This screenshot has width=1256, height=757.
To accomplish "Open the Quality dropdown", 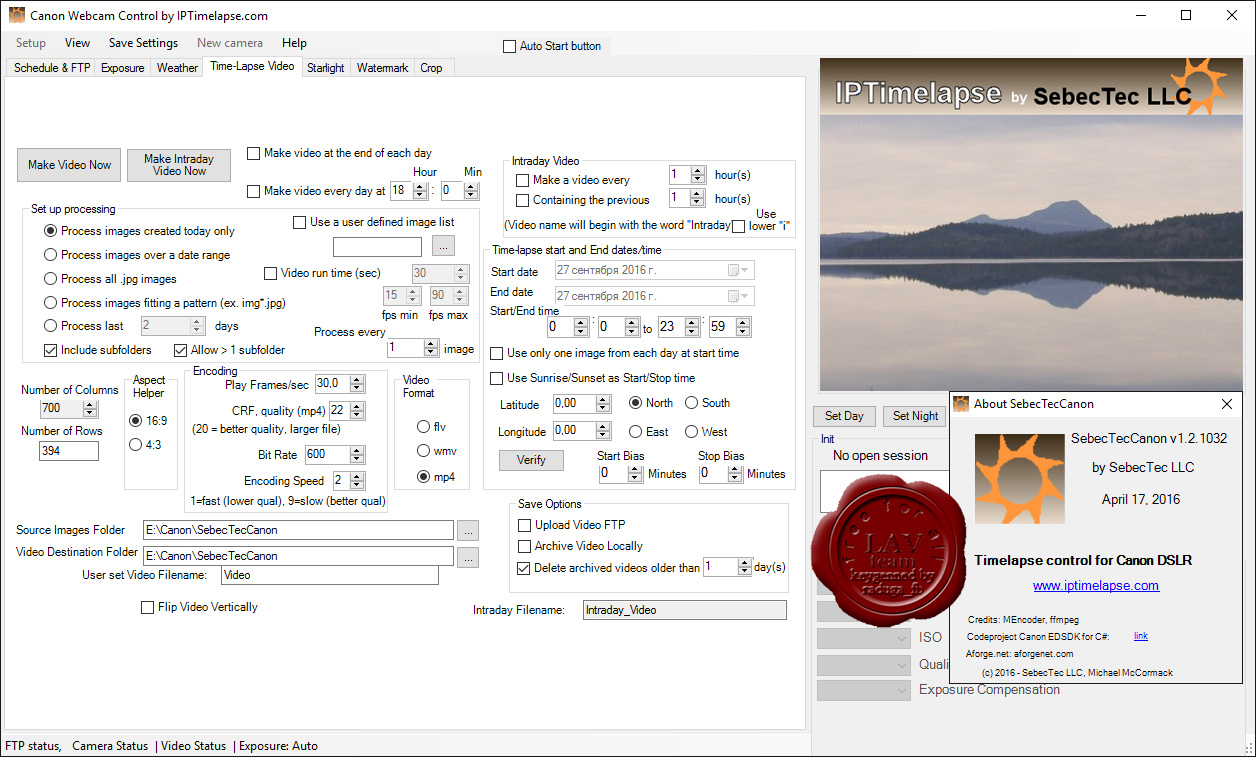I will coord(864,665).
